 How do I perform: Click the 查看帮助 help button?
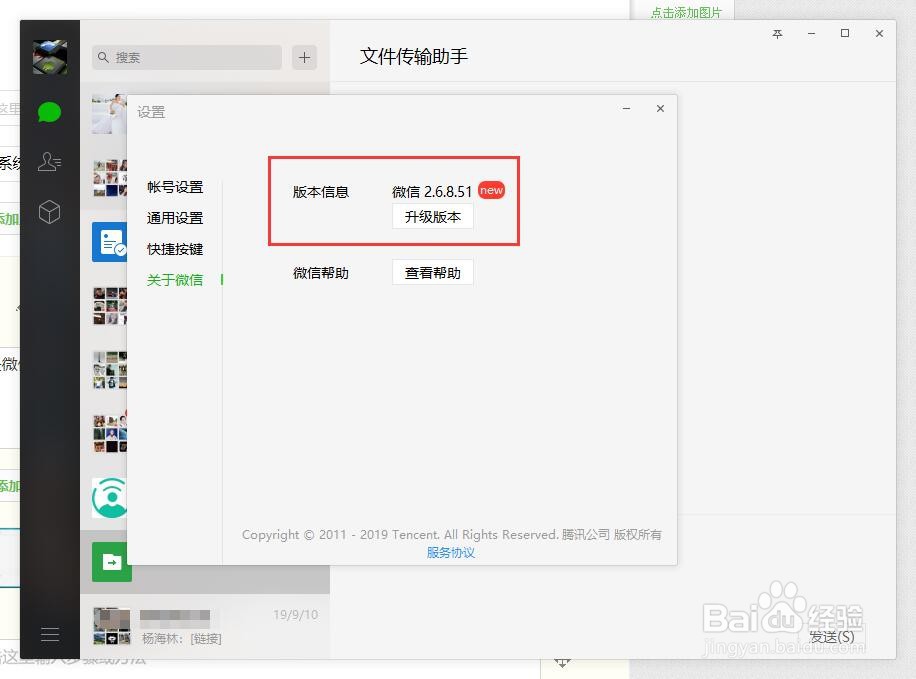click(432, 272)
